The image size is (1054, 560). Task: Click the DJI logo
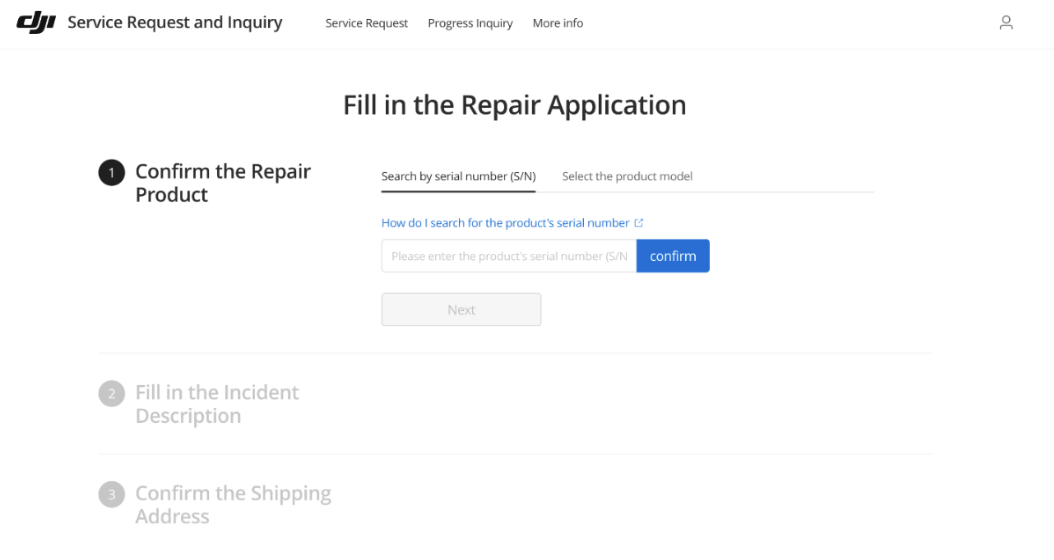click(x=36, y=23)
